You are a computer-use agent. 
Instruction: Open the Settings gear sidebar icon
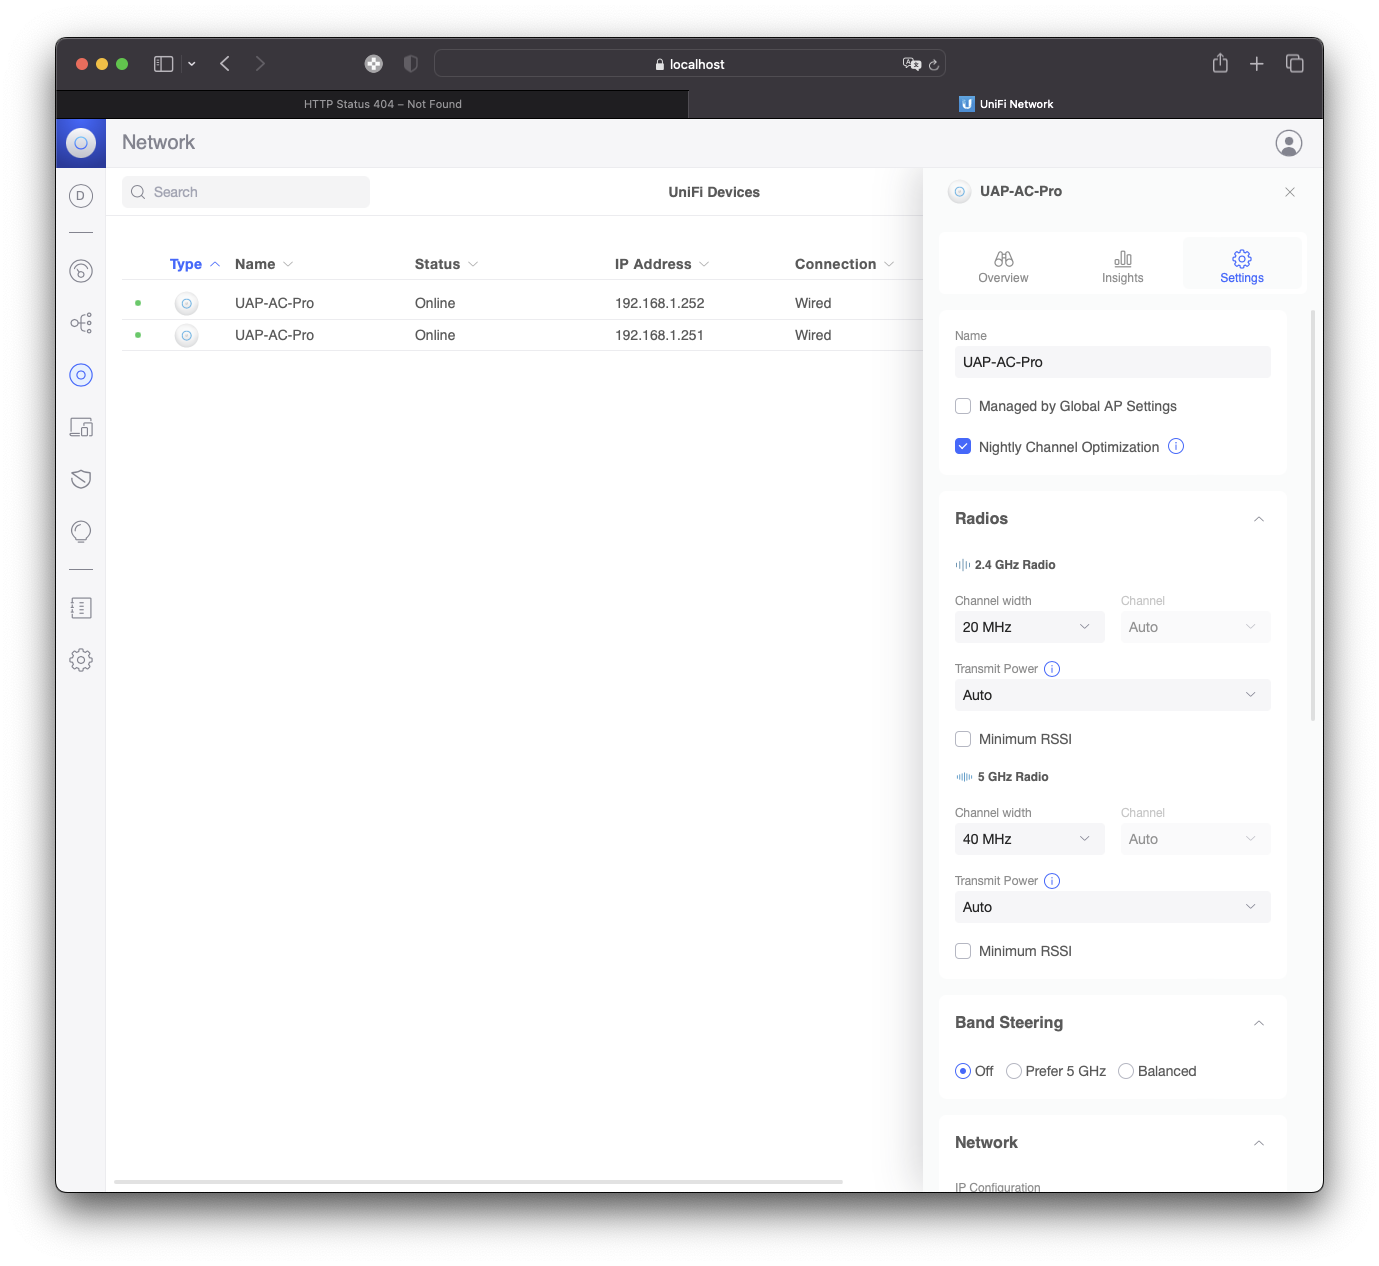pos(81,660)
